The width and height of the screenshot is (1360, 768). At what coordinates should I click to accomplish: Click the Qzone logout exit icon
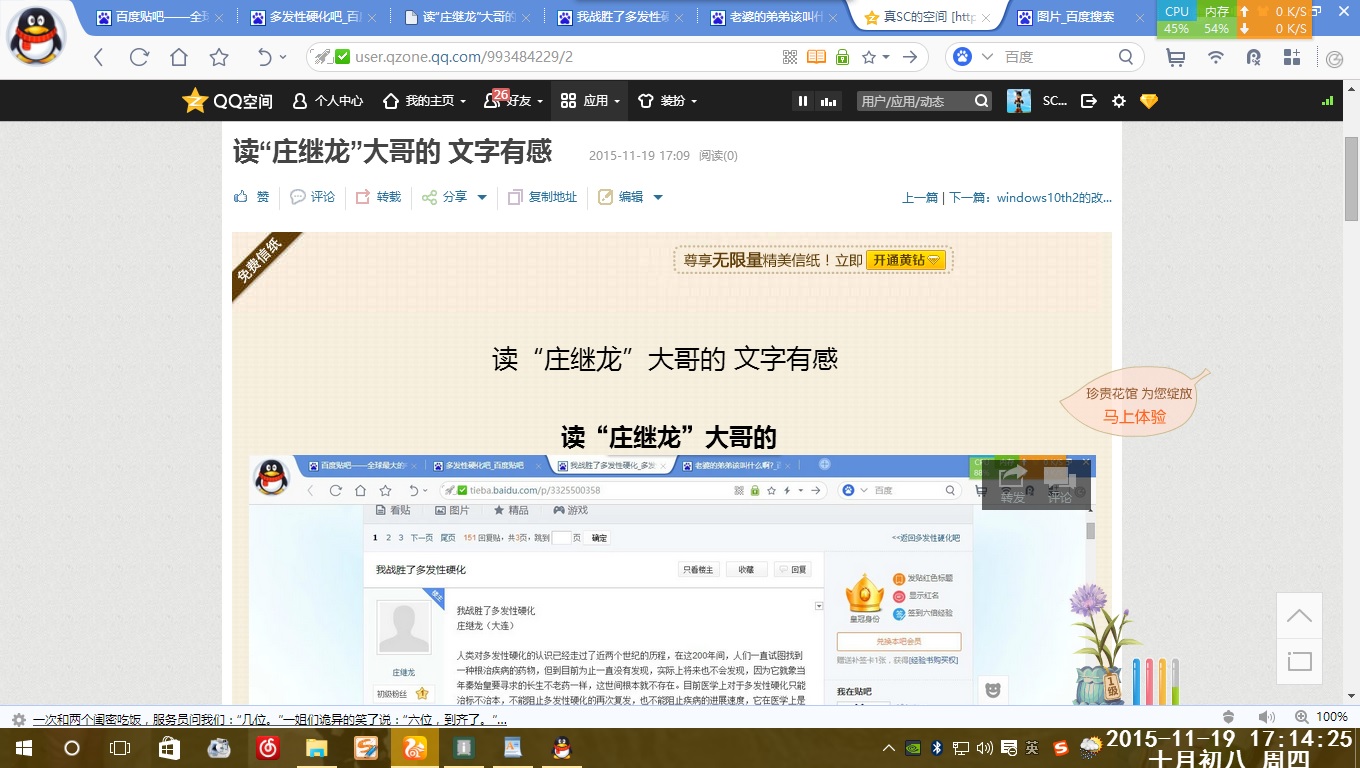pyautogui.click(x=1089, y=101)
